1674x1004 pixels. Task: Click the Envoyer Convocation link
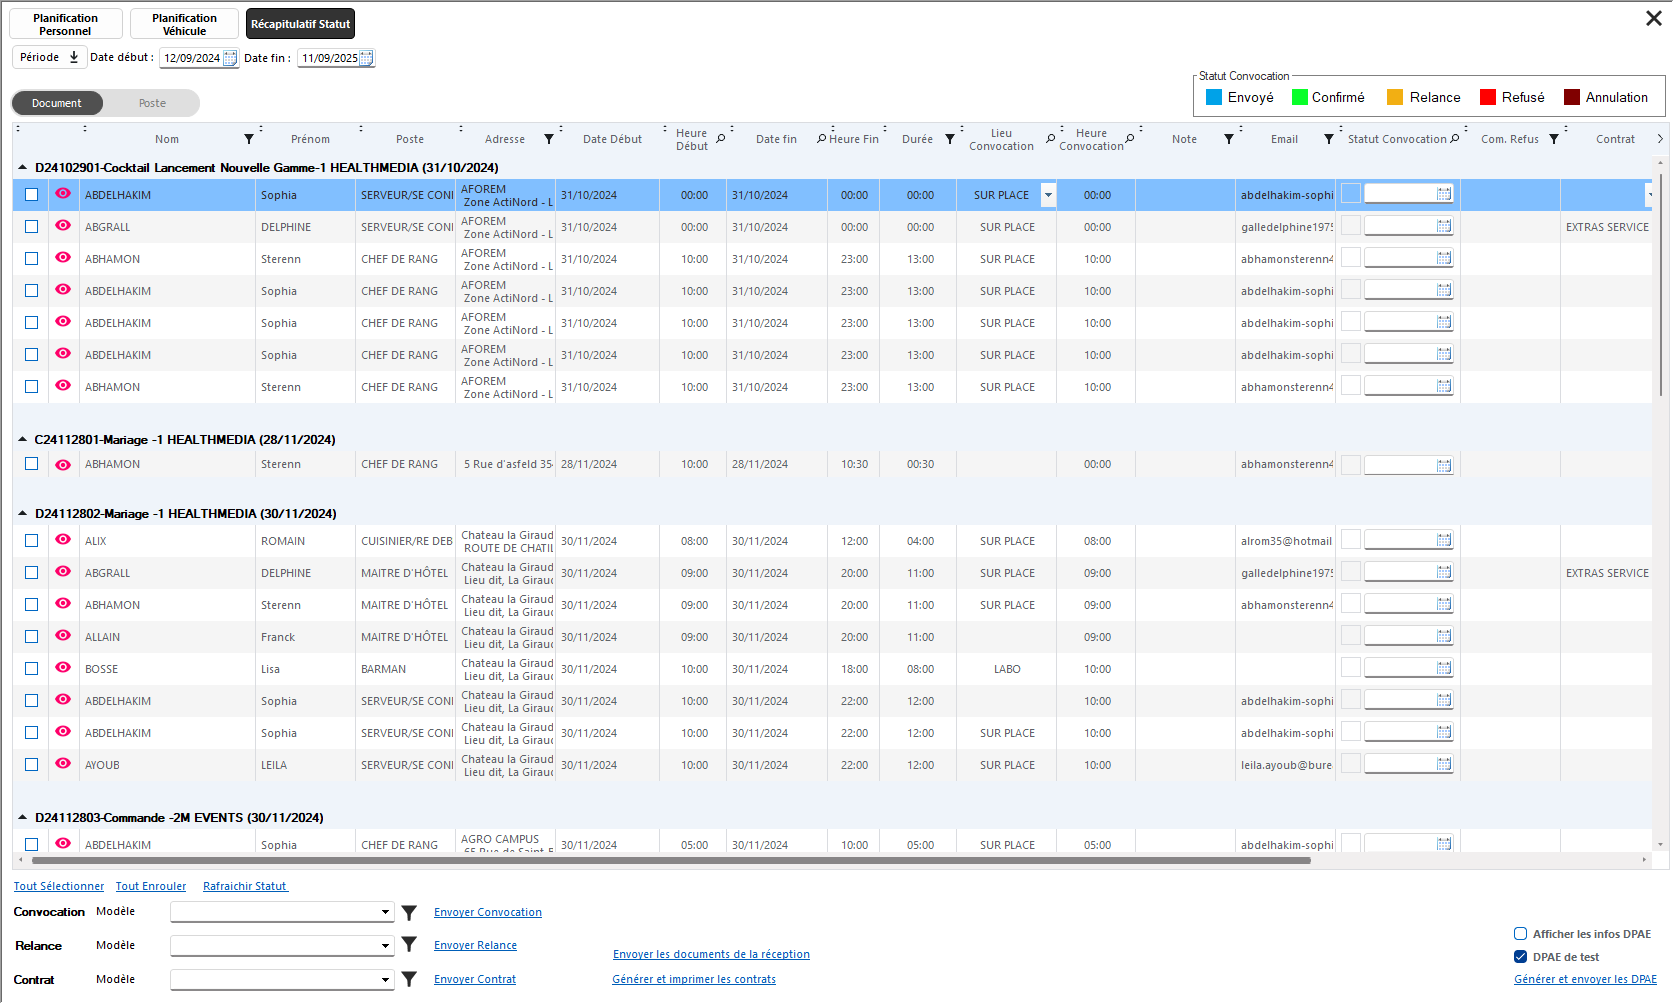(x=487, y=912)
